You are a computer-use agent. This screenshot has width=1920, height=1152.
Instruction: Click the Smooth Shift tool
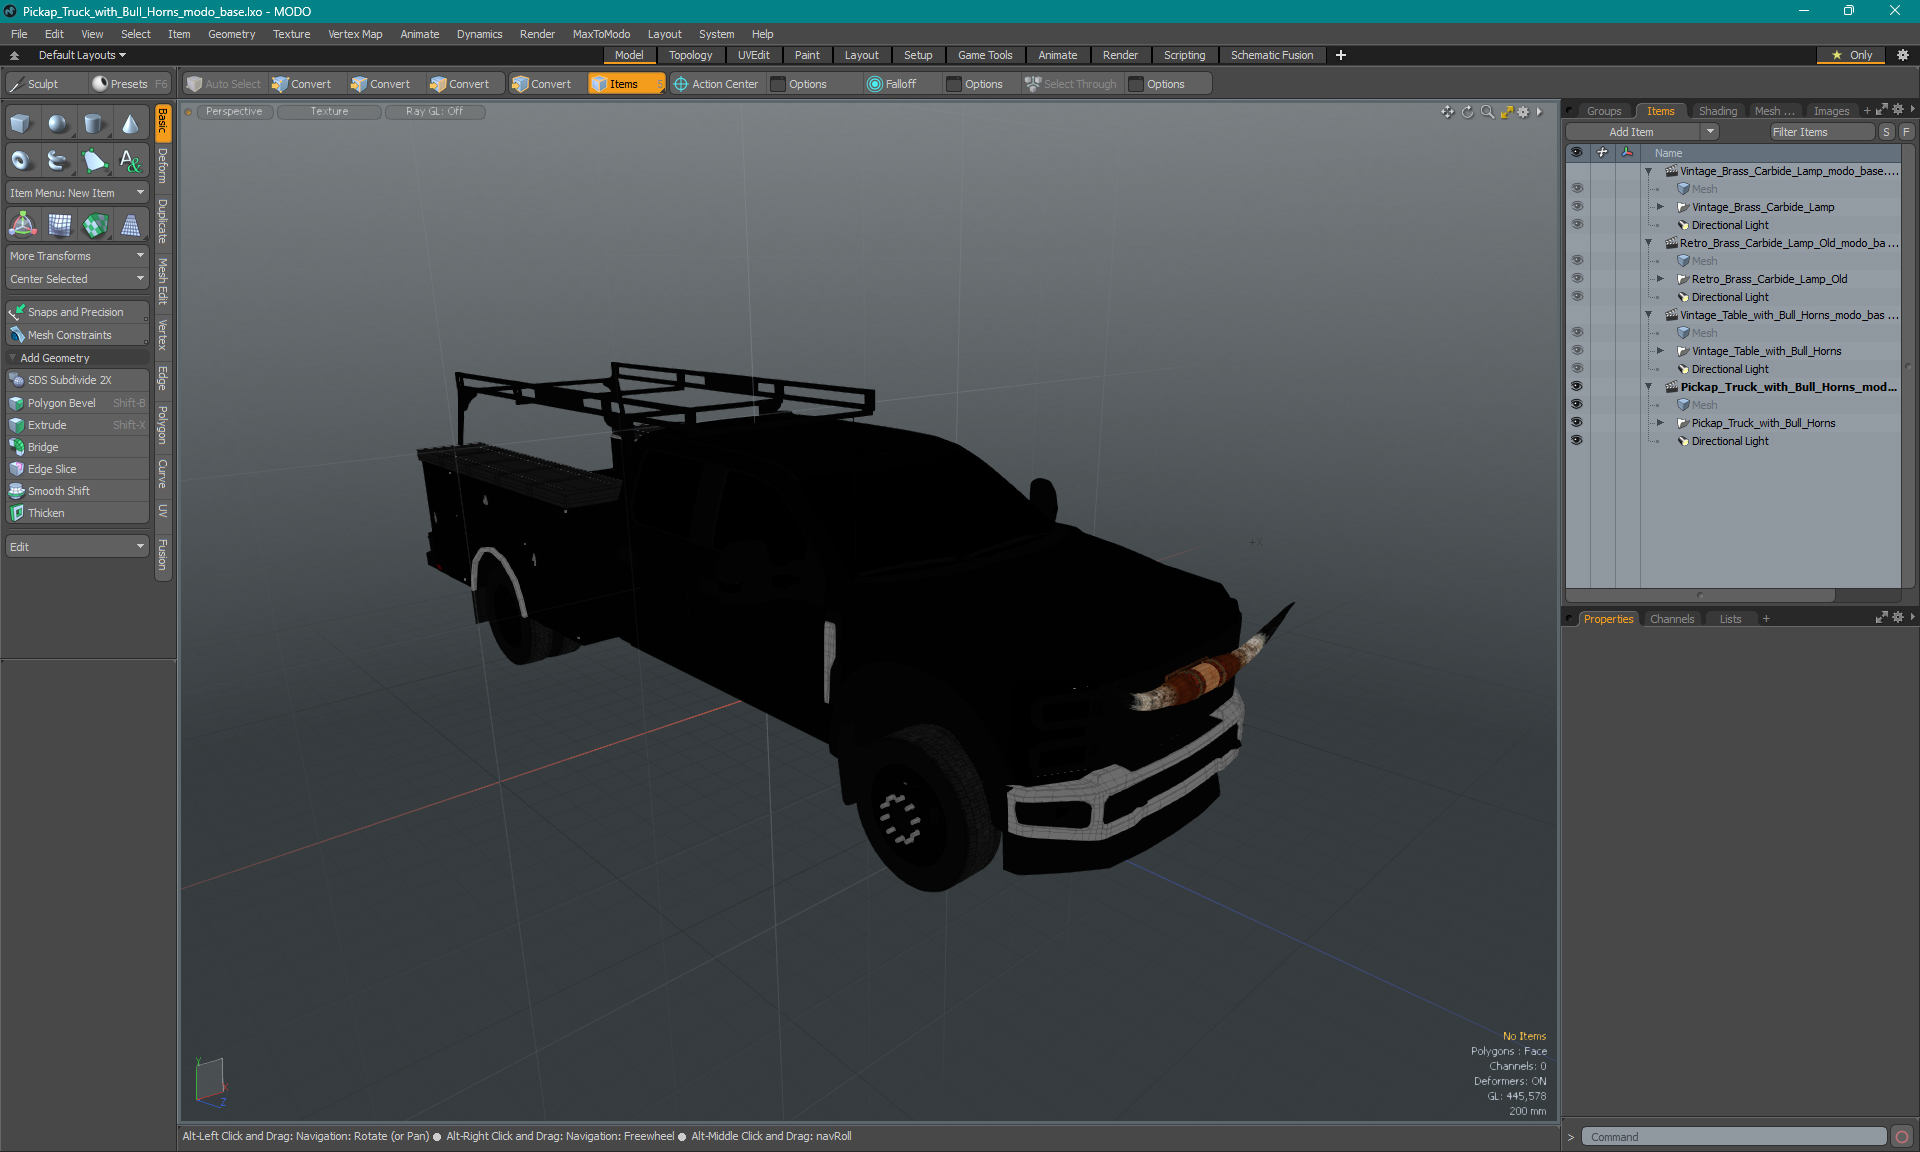[x=78, y=491]
